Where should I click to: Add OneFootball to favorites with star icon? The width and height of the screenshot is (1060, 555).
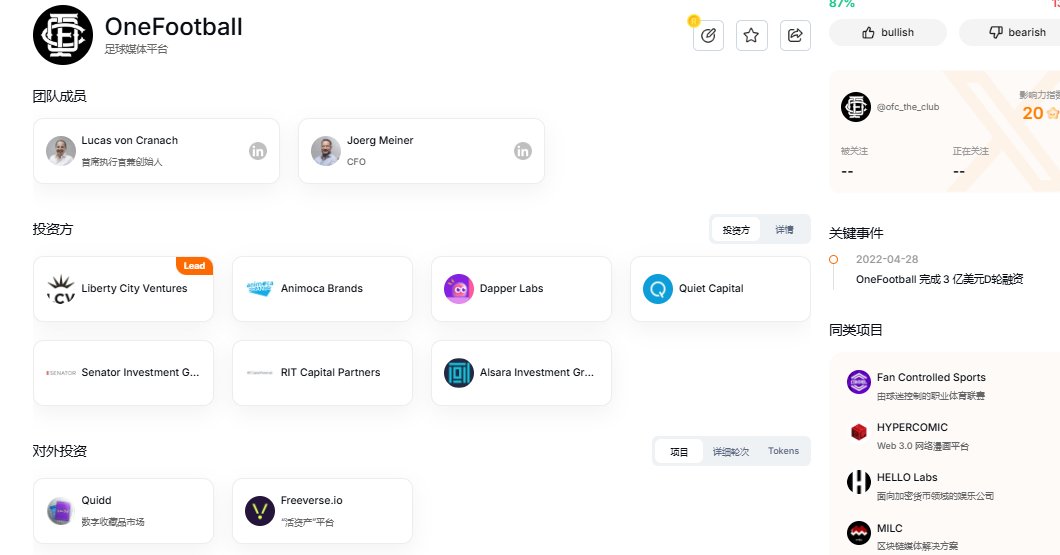point(751,35)
